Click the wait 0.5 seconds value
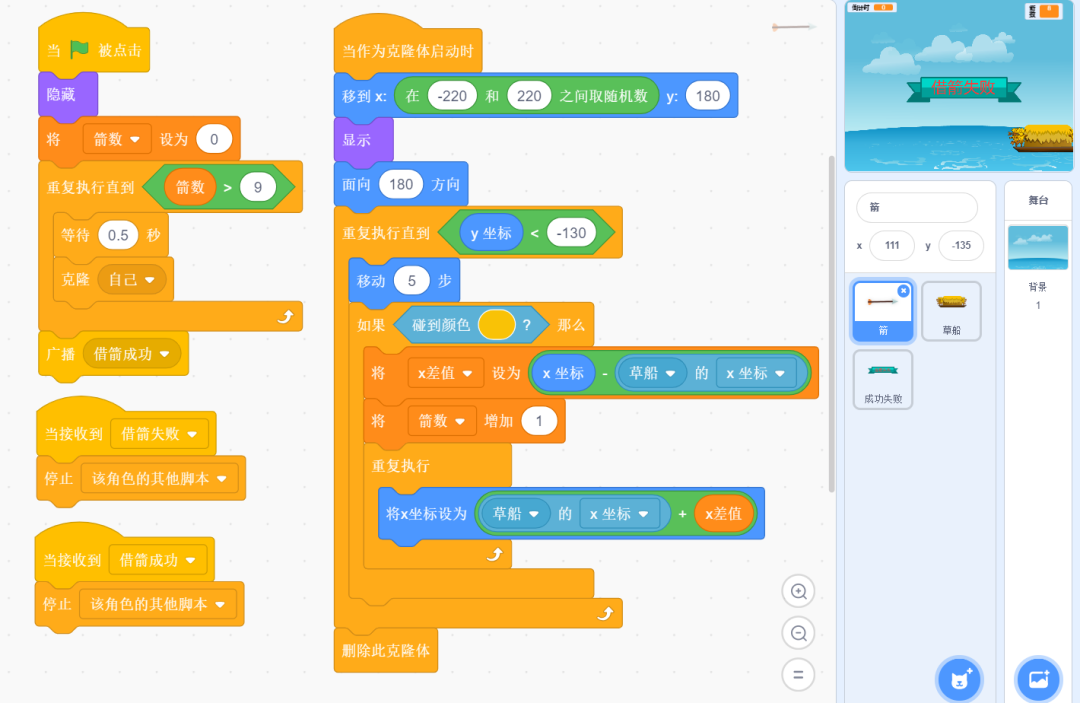1080x703 pixels. (x=118, y=236)
